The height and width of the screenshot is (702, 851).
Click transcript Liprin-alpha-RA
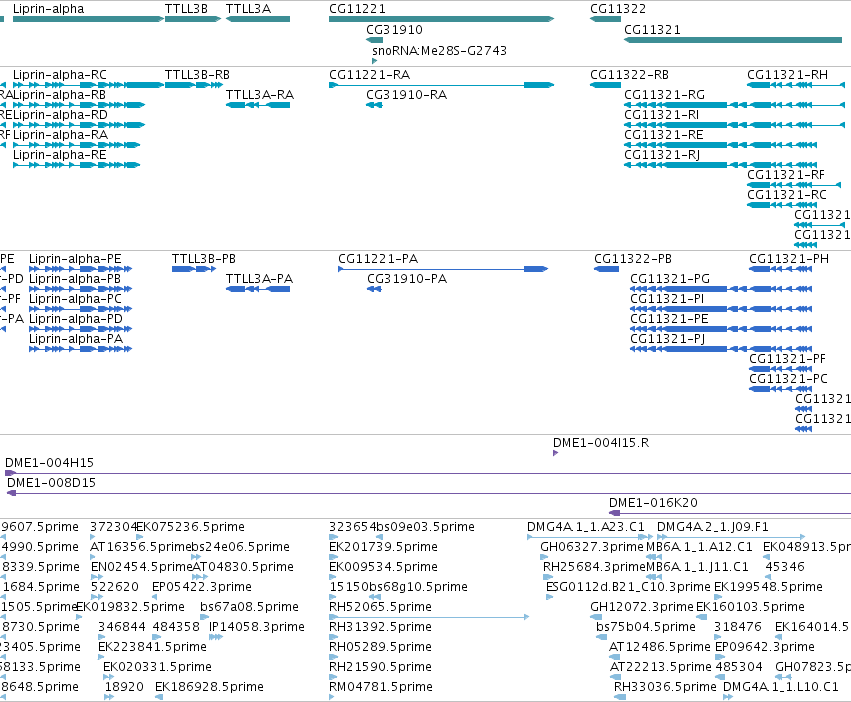click(x=77, y=145)
